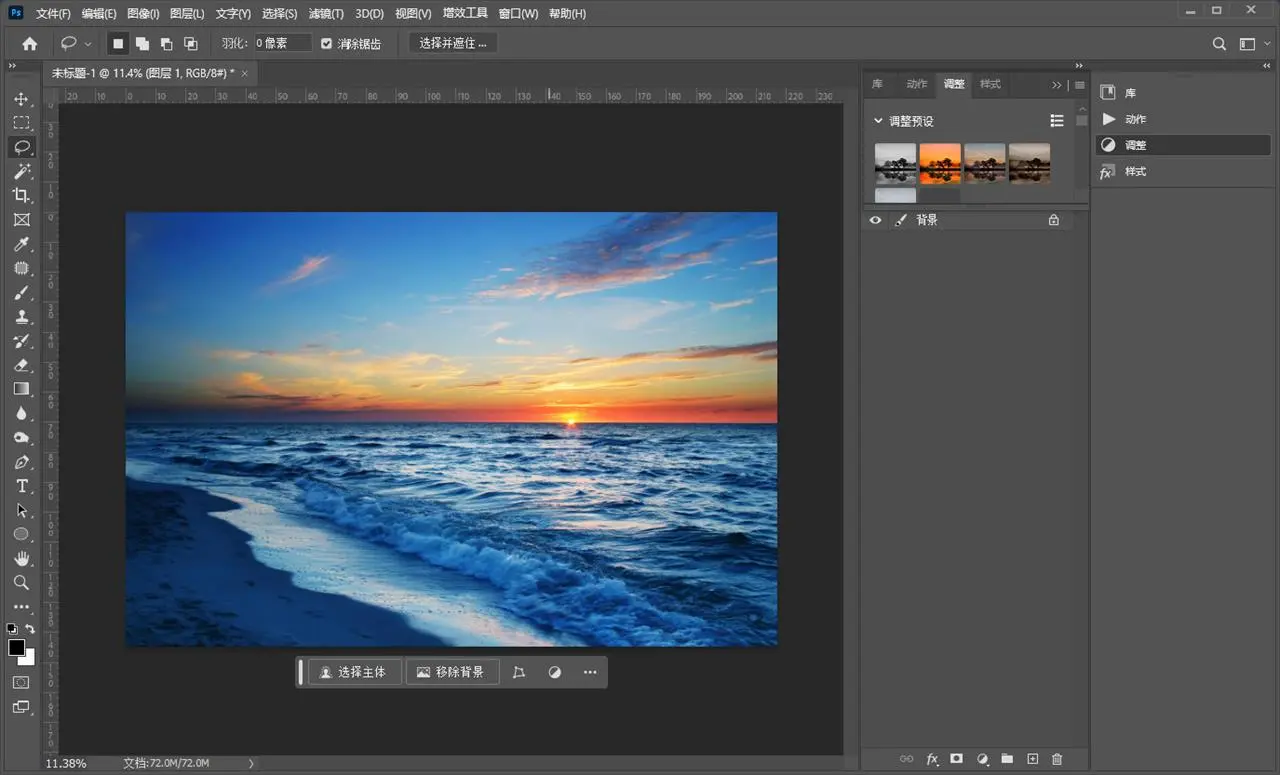
Task: Hide the 背景 layer visibility
Action: 875,220
